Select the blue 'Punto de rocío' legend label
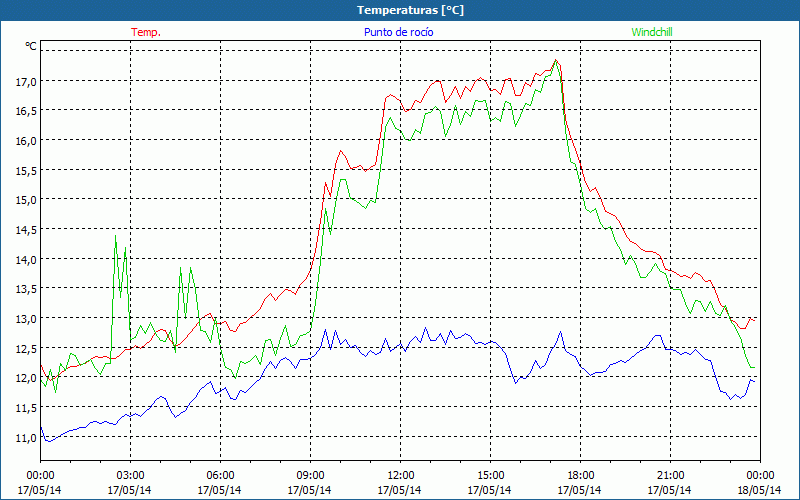Viewport: 800px width, 500px height. click(x=398, y=32)
